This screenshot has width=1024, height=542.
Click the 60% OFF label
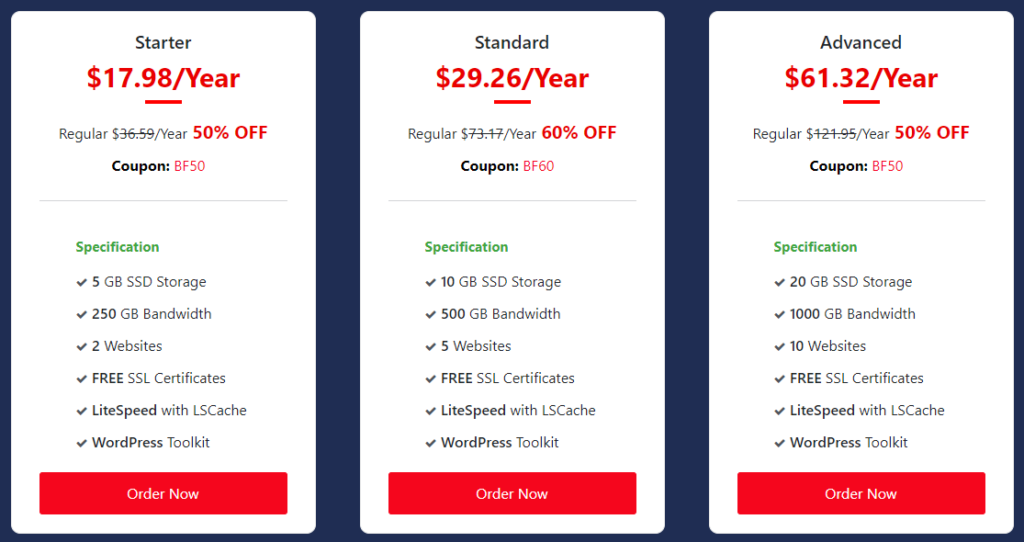click(579, 133)
